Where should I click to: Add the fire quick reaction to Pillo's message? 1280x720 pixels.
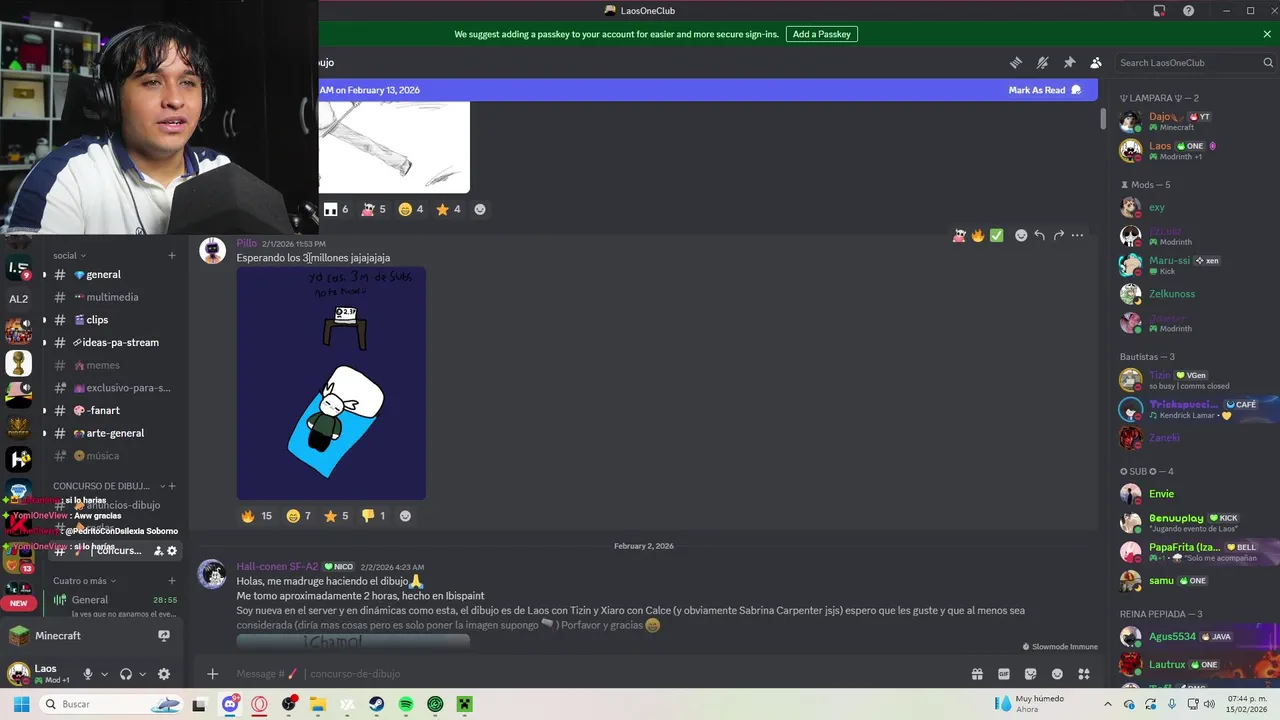pos(977,236)
